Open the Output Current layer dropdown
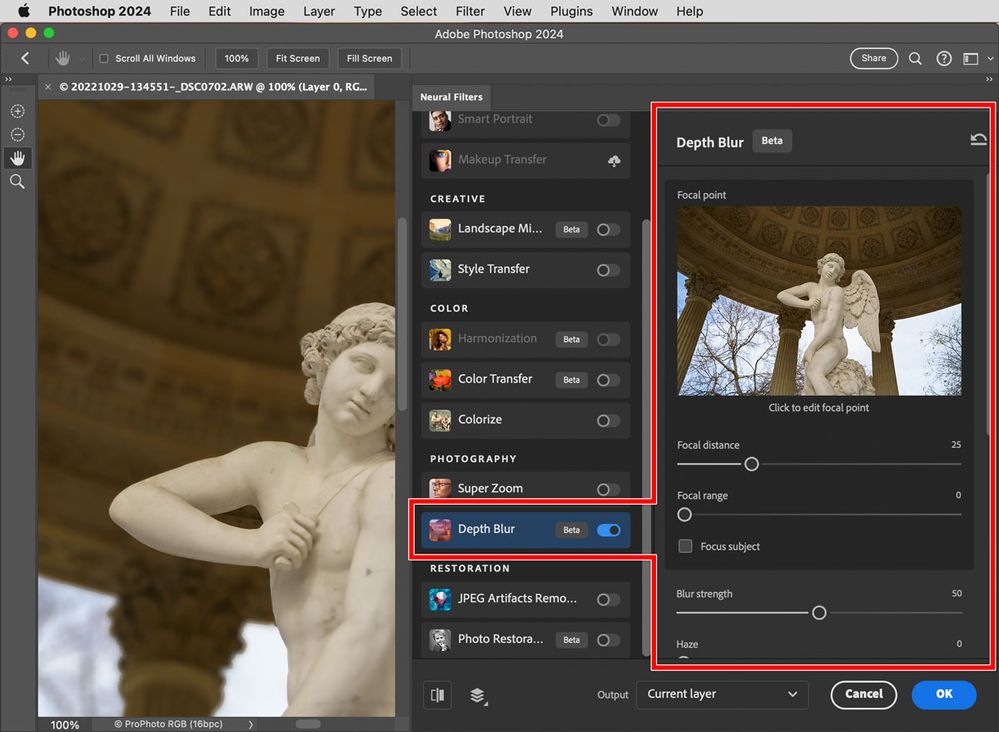 click(722, 694)
